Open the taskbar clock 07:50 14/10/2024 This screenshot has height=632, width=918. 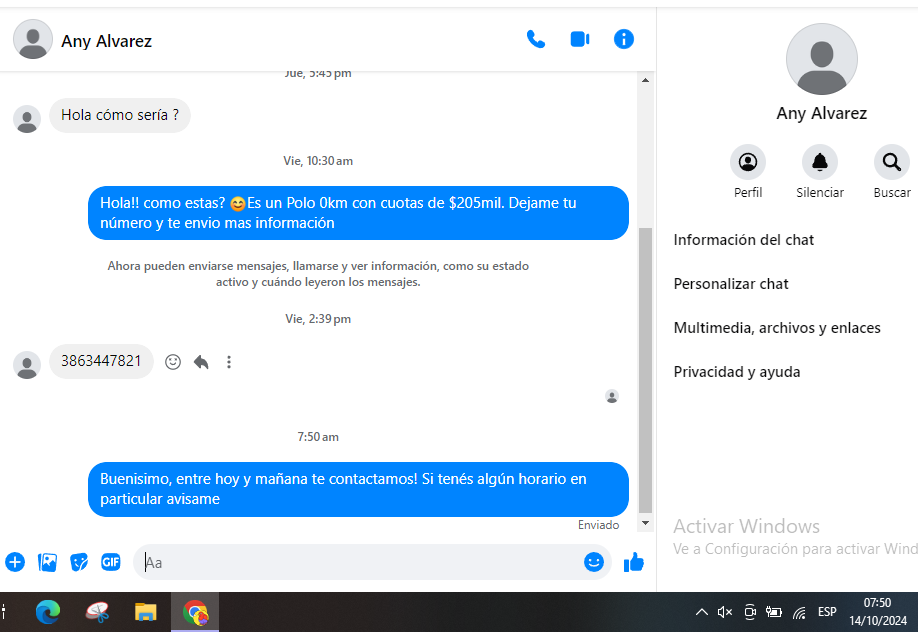pyautogui.click(x=877, y=612)
